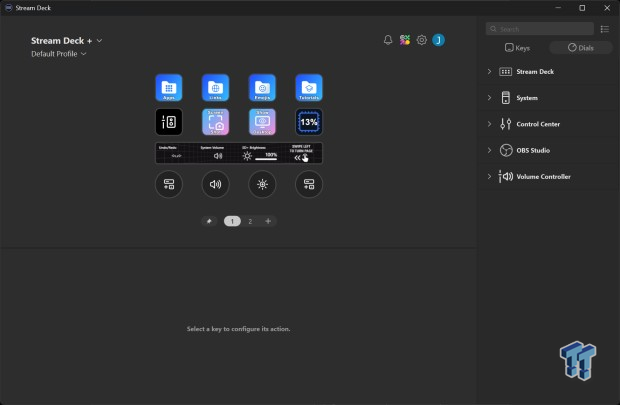Select the brightness sun dial
The width and height of the screenshot is (620, 405).
tap(262, 184)
